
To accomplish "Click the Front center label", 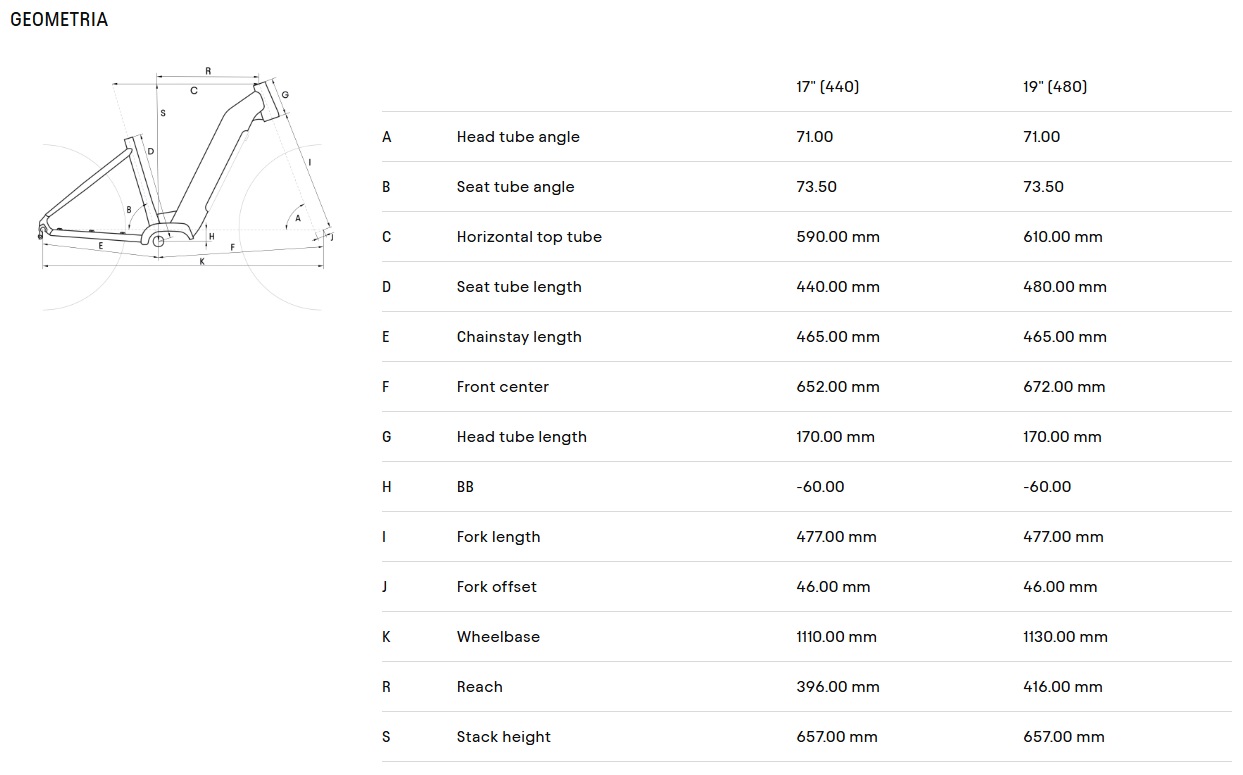I will pos(503,387).
